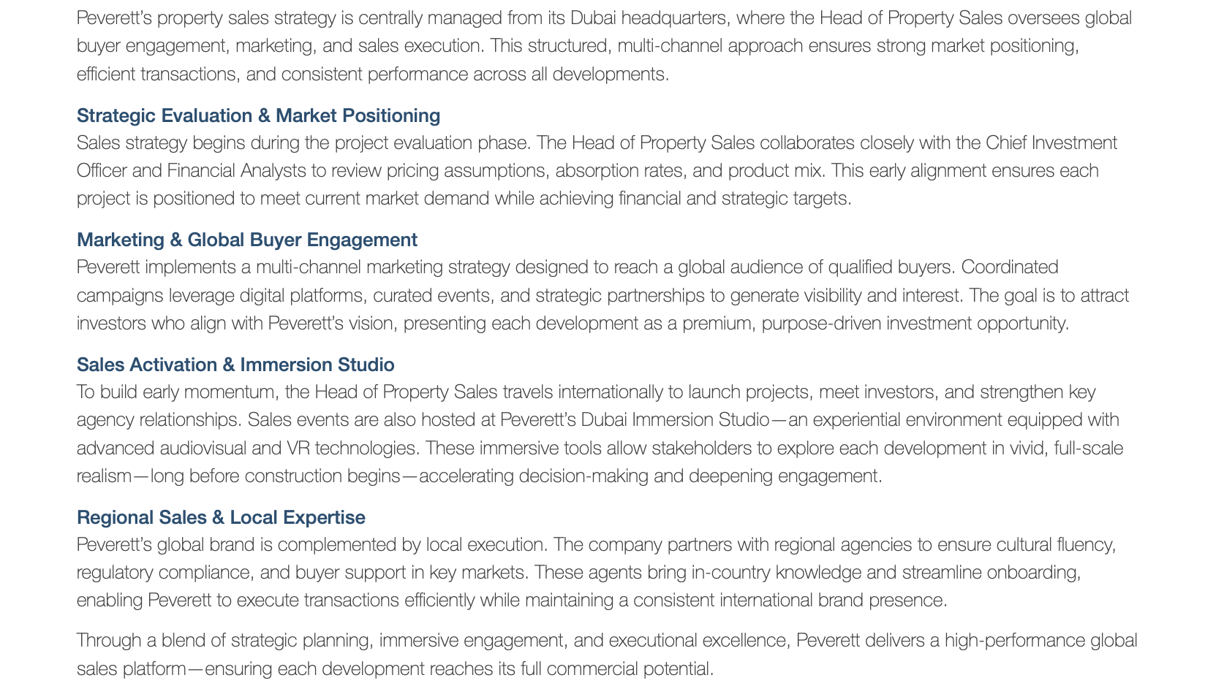Click the phrase regulatory compliance
This screenshot has height=686, width=1224.
click(x=152, y=573)
